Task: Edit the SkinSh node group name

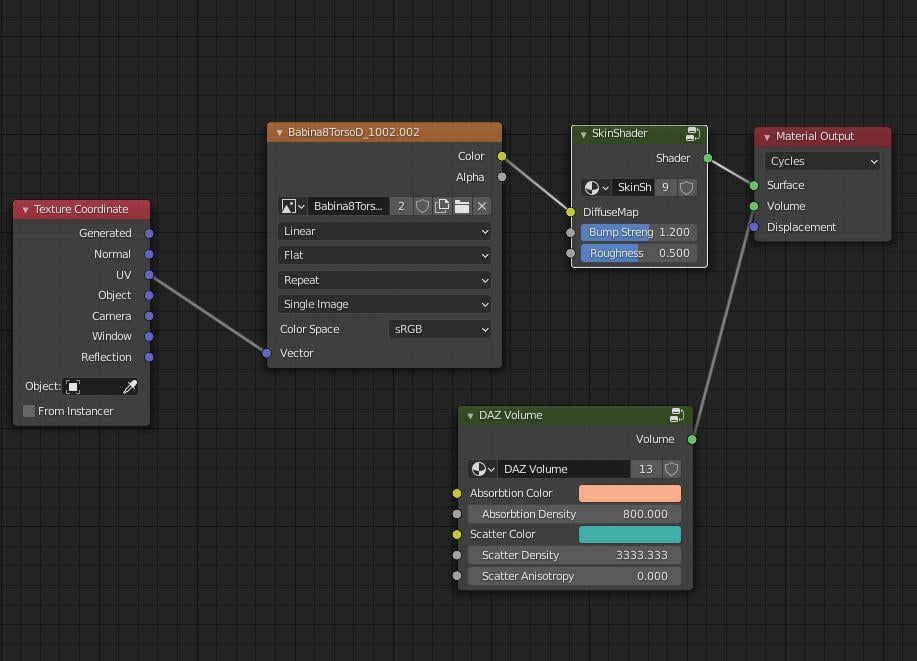Action: 633,188
